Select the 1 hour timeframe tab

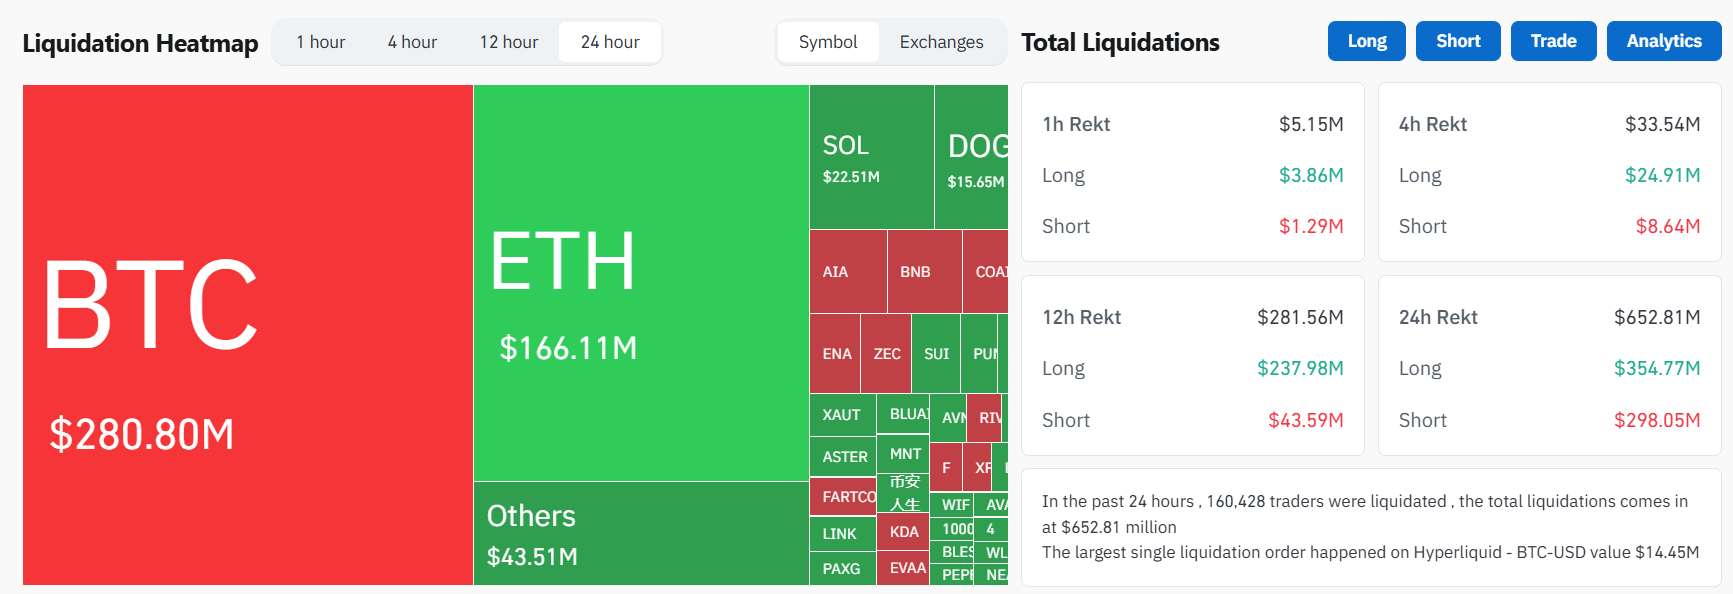tap(320, 42)
